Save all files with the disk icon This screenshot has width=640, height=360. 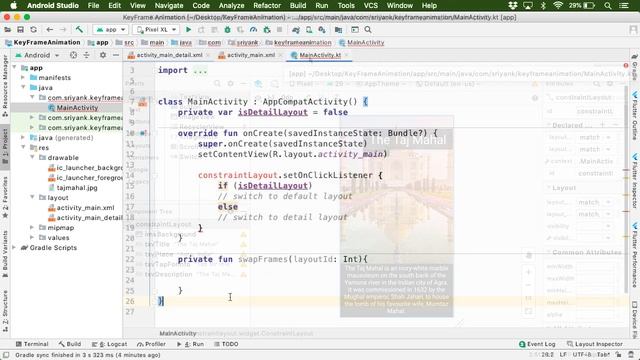[20, 30]
